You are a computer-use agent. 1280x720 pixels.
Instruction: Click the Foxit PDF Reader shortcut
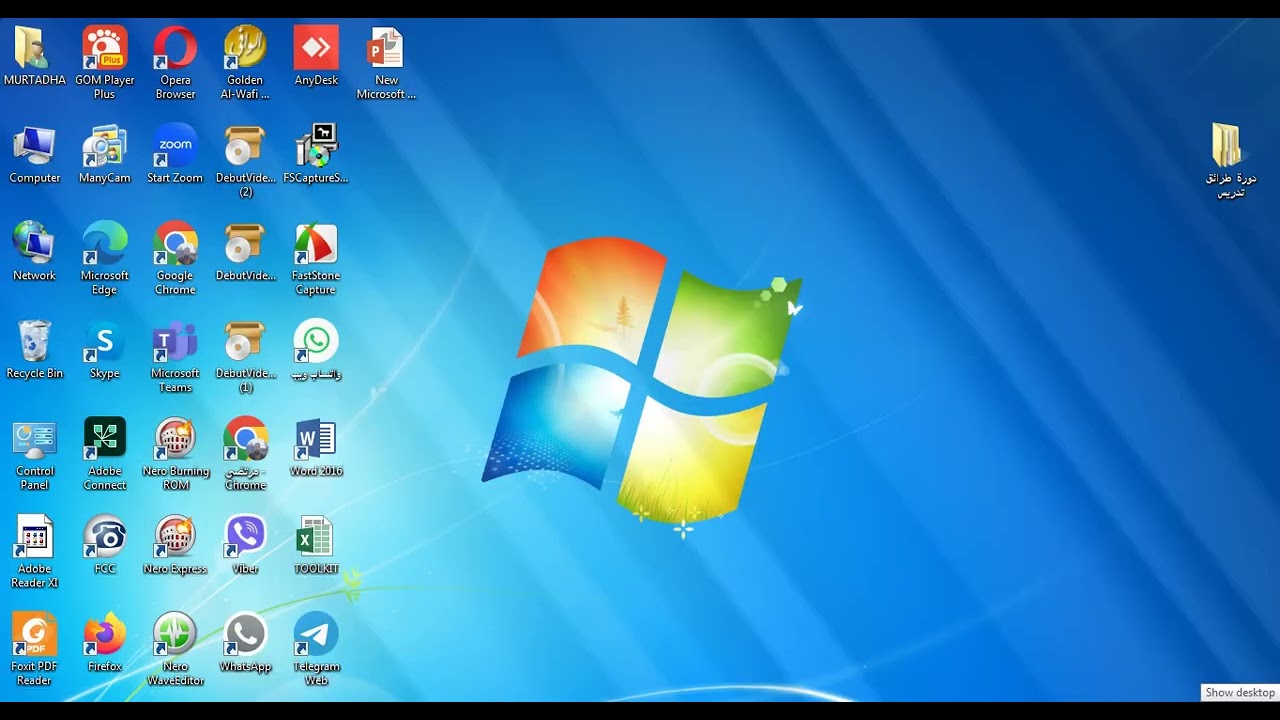(x=35, y=635)
